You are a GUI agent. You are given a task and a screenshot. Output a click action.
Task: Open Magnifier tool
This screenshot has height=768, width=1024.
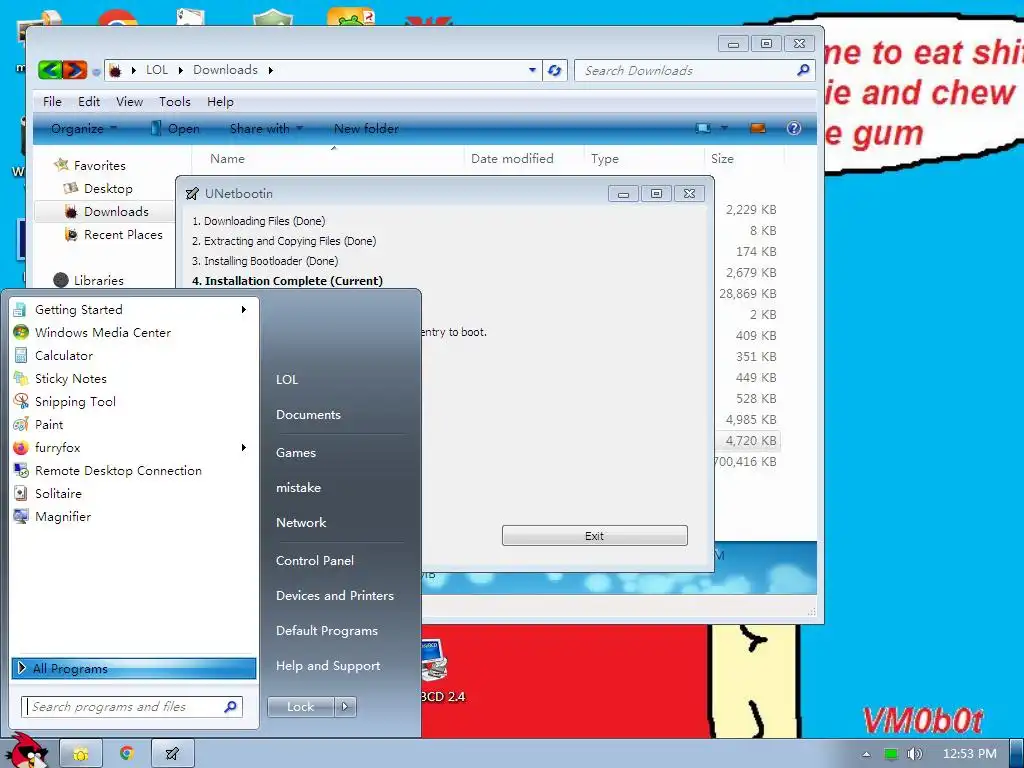pyautogui.click(x=132, y=517)
